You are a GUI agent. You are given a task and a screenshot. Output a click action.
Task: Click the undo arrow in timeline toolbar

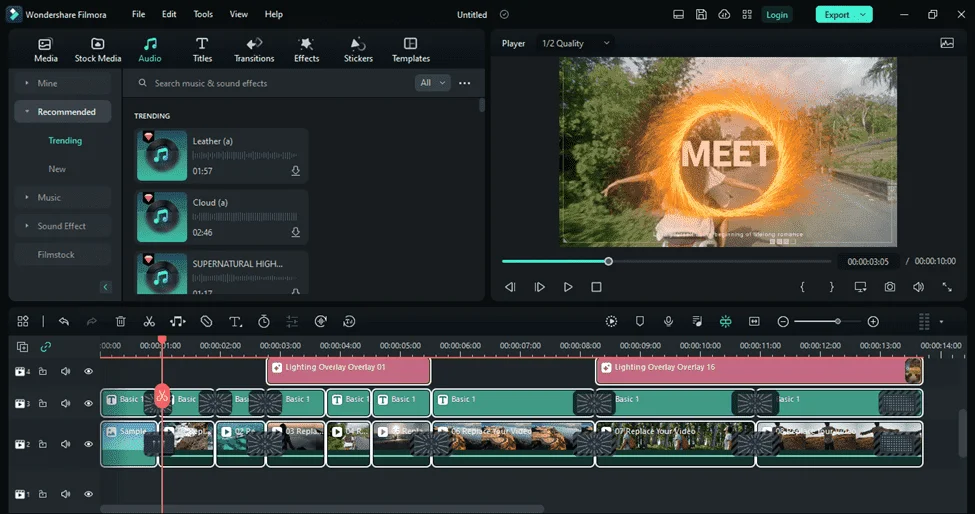[63, 321]
